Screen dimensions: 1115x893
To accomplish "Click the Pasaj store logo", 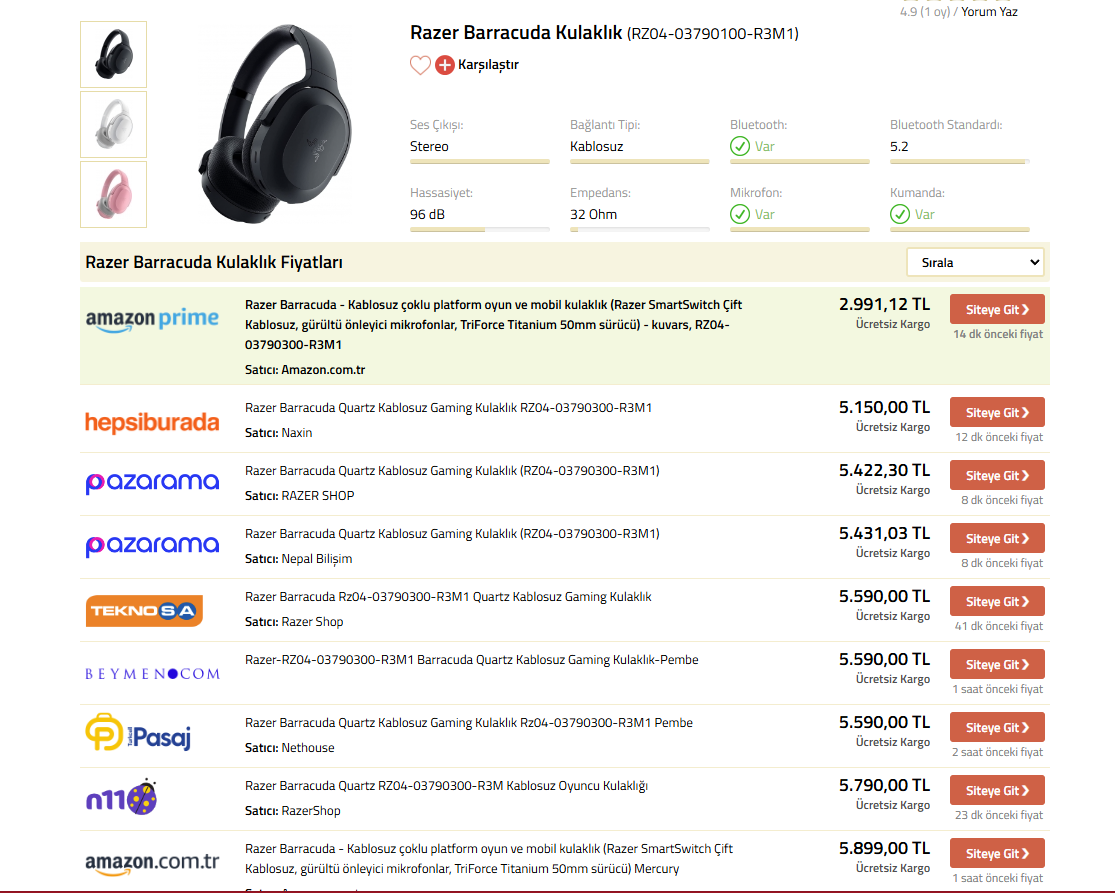I will (138, 733).
